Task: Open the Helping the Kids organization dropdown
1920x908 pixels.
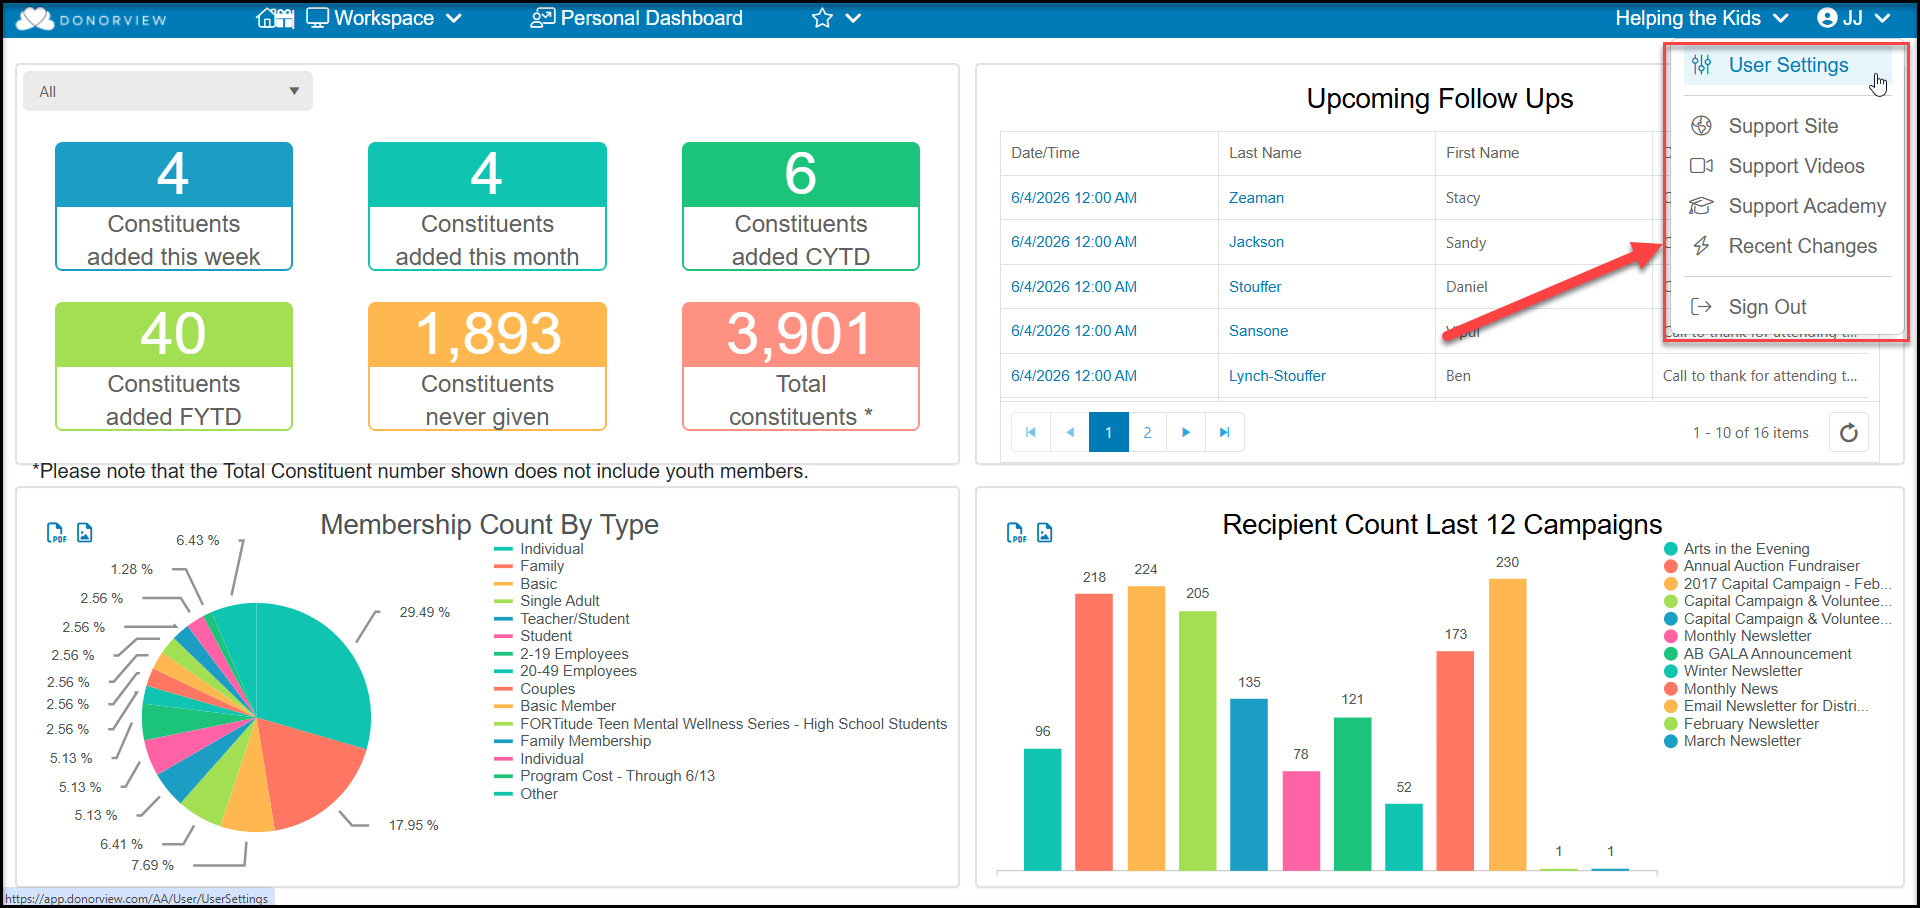Action: (1702, 18)
